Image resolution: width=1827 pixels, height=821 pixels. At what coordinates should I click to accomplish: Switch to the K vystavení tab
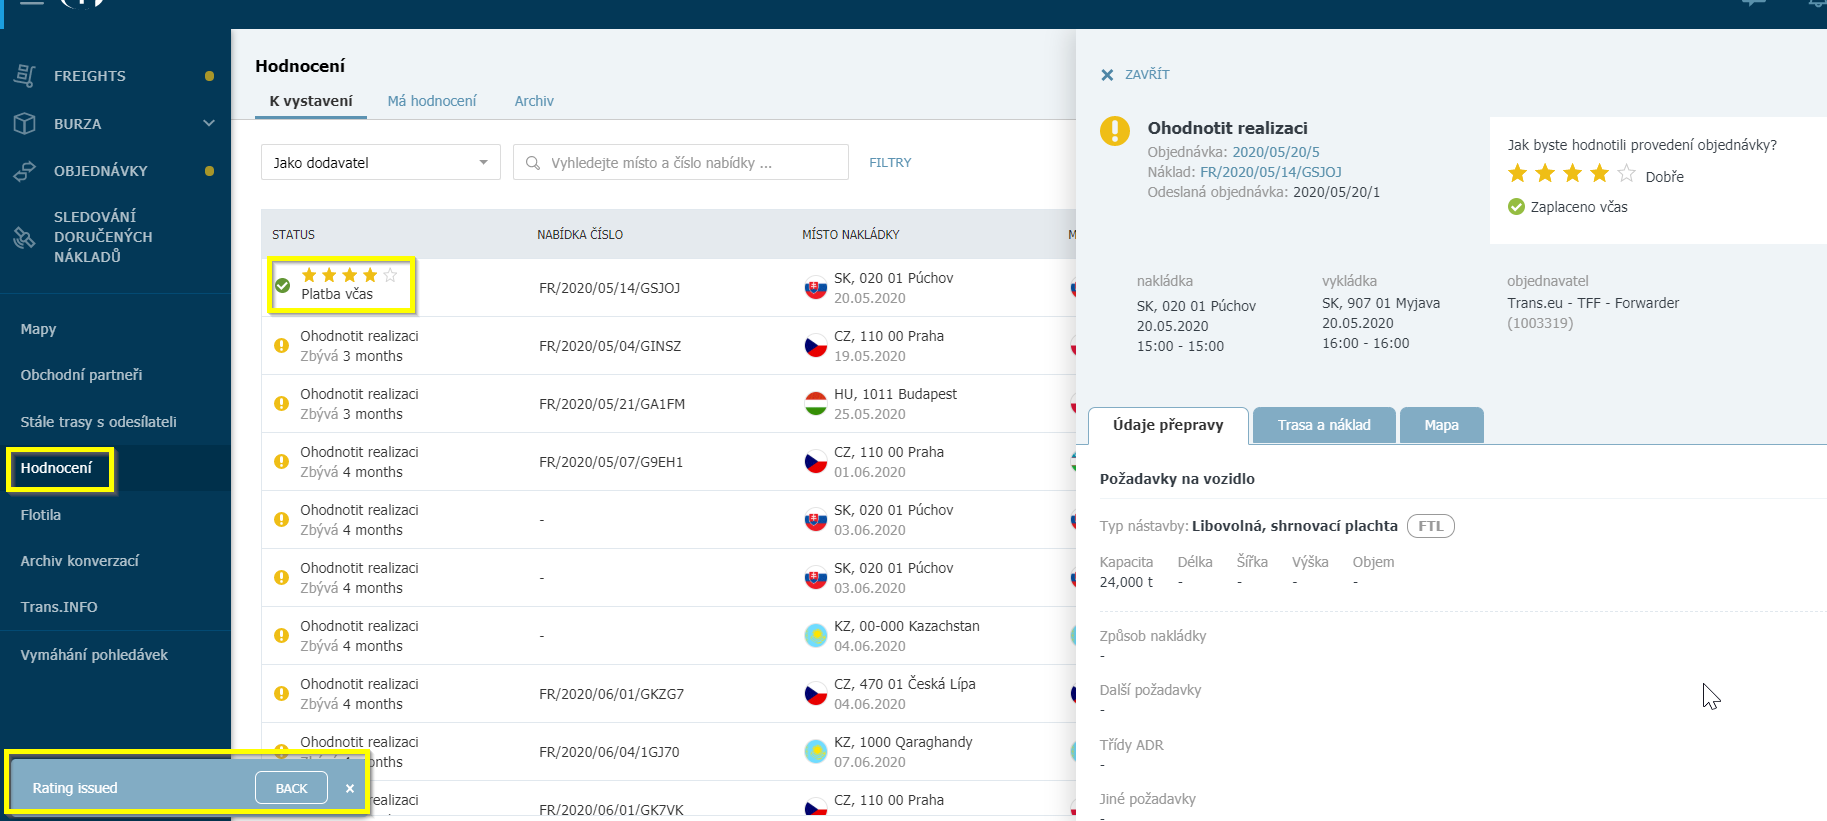click(x=311, y=101)
